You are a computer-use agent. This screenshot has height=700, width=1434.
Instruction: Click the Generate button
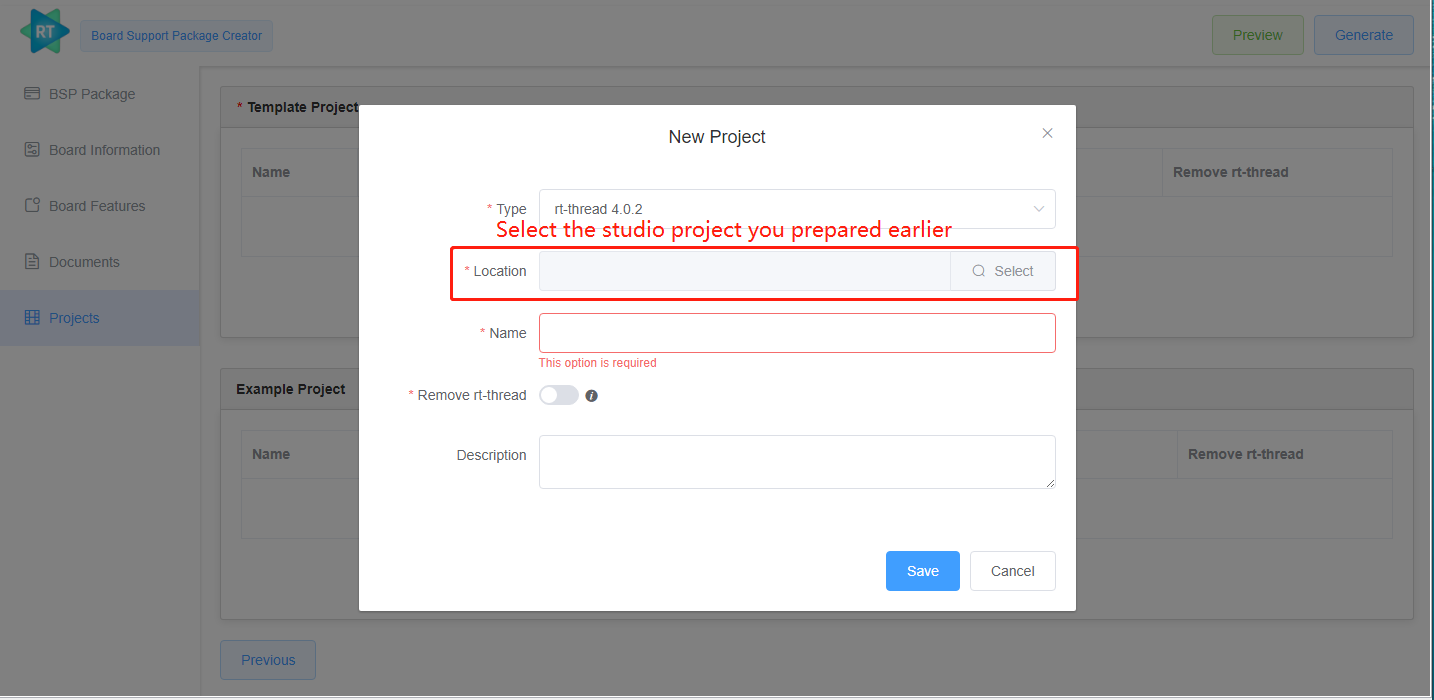(x=1363, y=34)
